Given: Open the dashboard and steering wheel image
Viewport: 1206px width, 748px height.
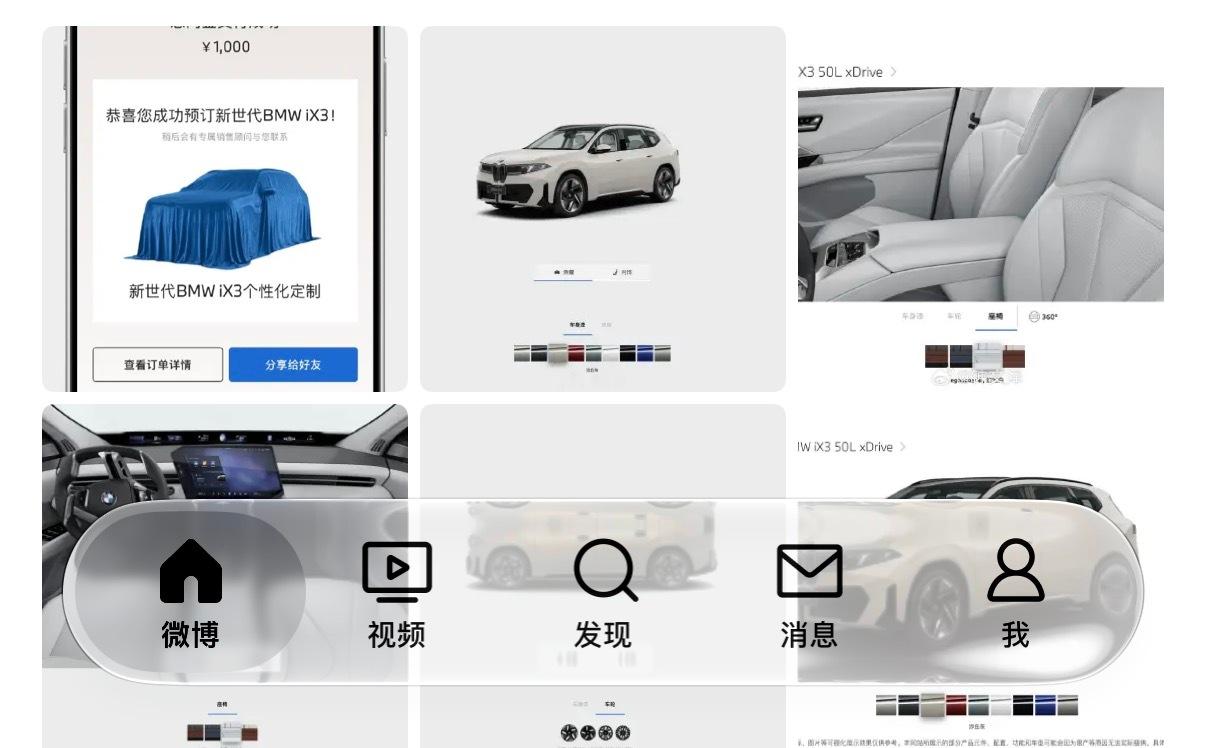Looking at the screenshot, I should point(225,576).
